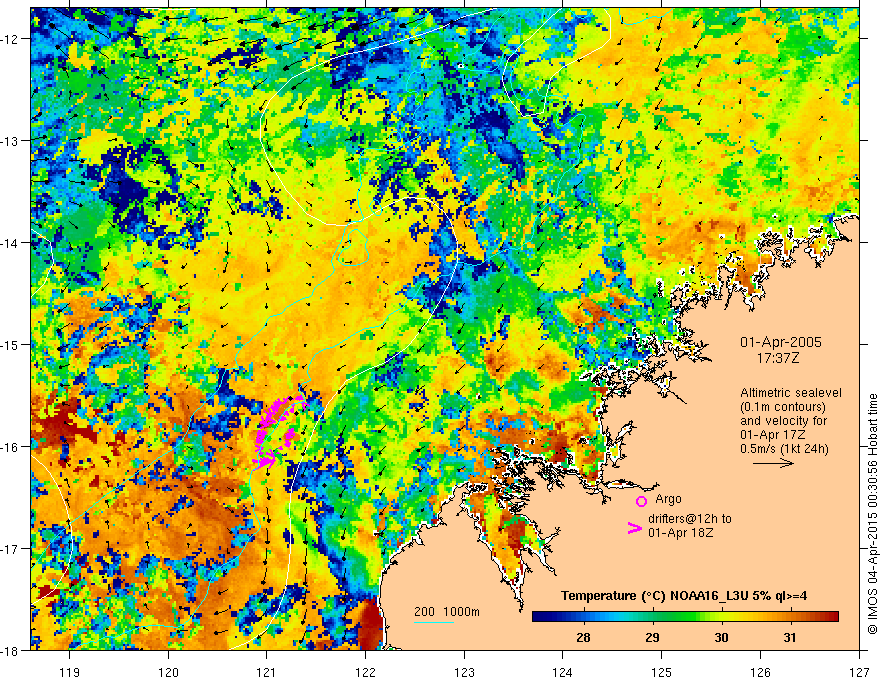Screen dimensions: 880x680
Task: Click longitude axis label '119'
Action: [70, 672]
